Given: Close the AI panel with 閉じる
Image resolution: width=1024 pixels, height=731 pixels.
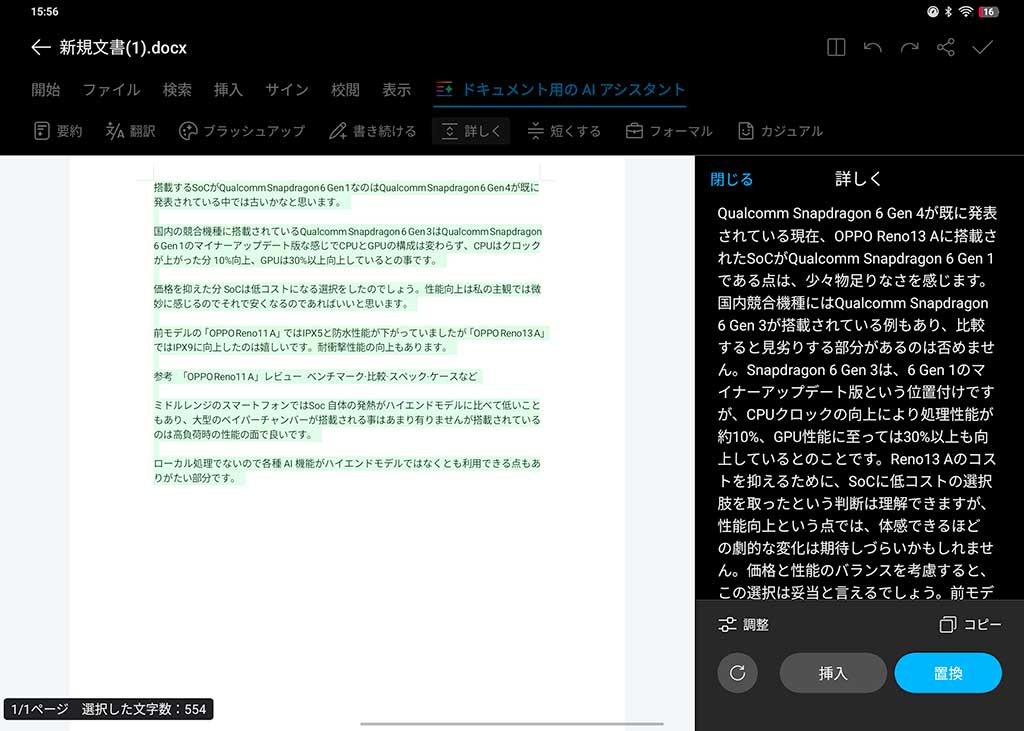Looking at the screenshot, I should click(x=731, y=179).
